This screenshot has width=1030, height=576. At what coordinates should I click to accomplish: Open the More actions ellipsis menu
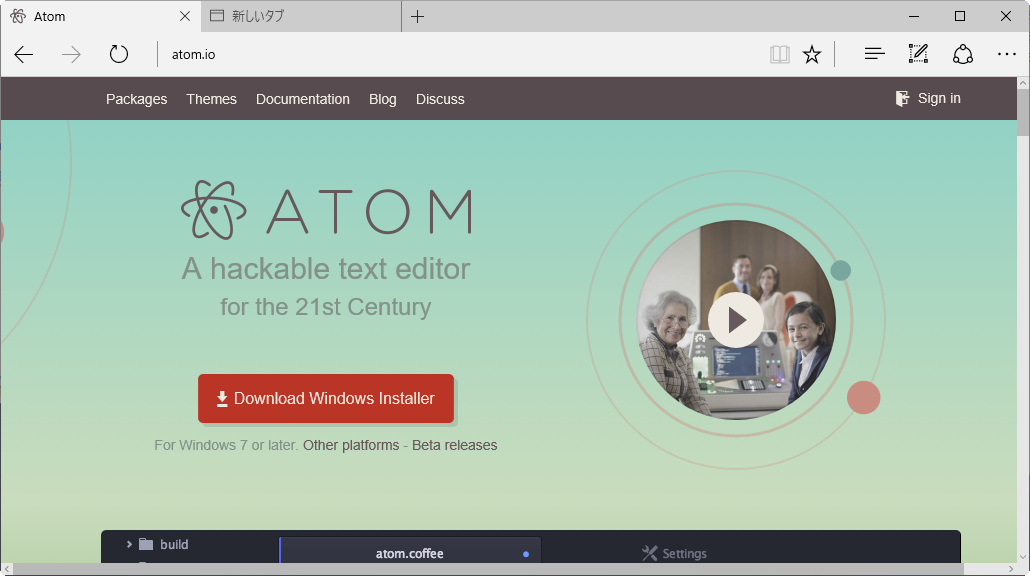click(1006, 55)
